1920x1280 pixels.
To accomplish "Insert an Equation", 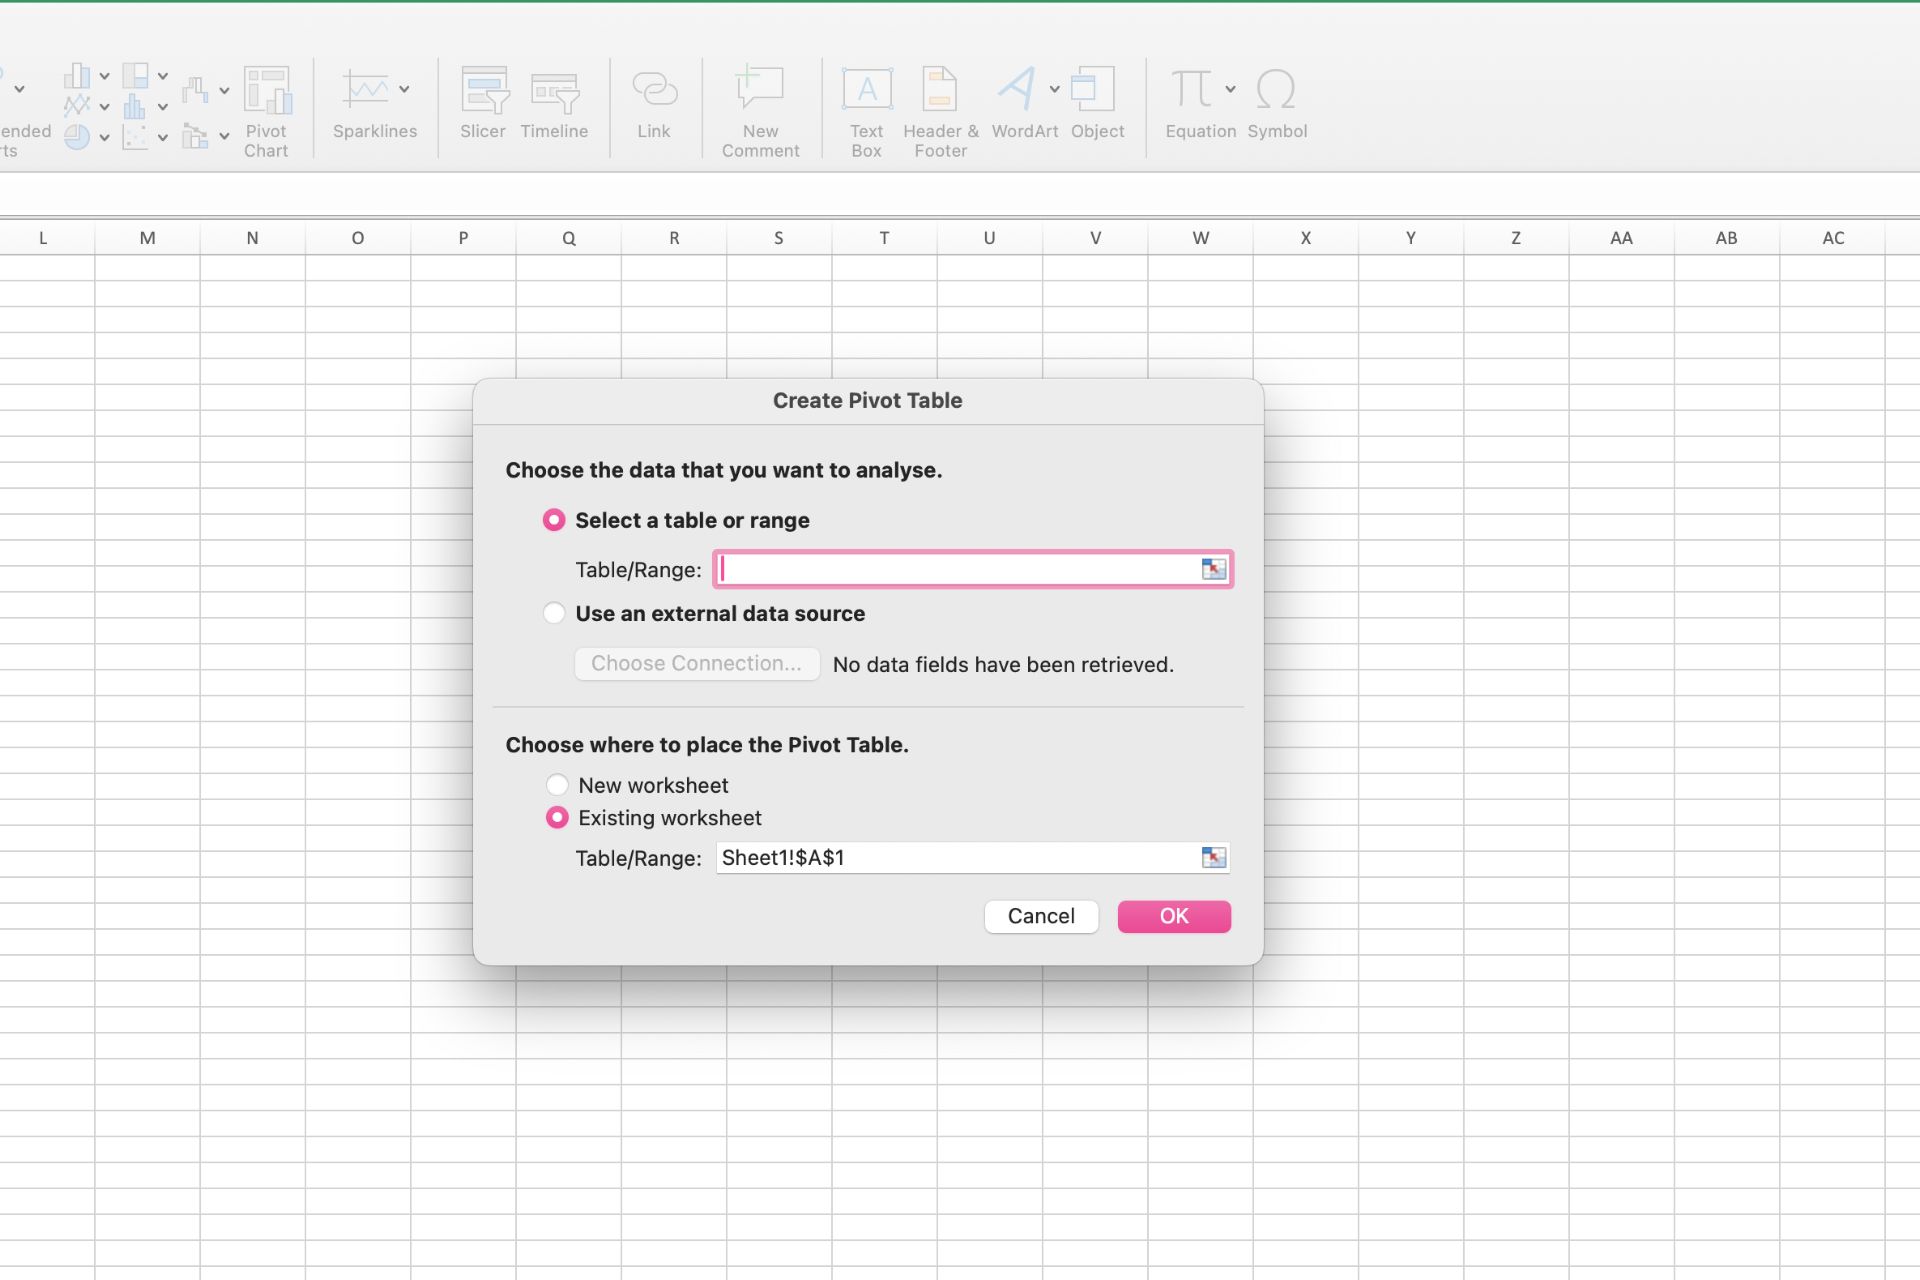I will pos(1192,89).
